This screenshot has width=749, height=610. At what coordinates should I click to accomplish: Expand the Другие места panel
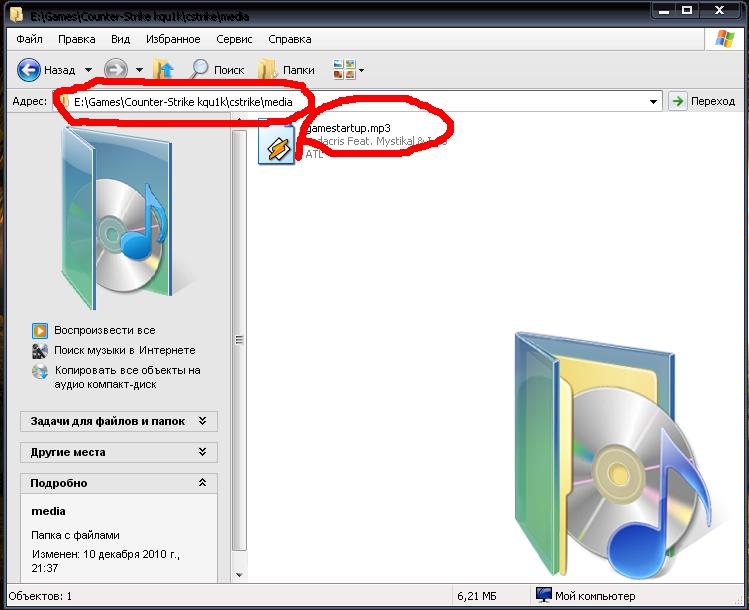pyautogui.click(x=119, y=452)
